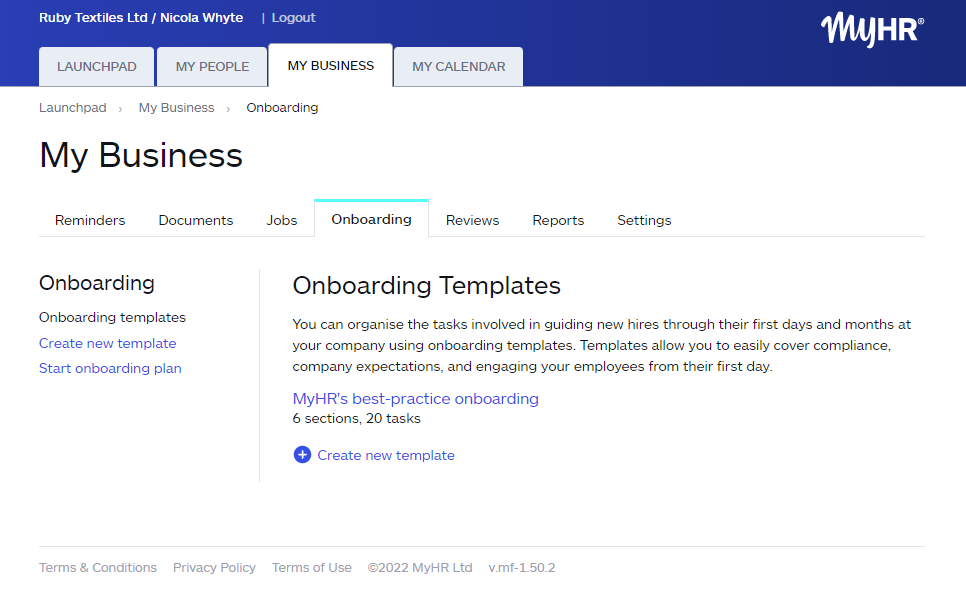Viewport: 966px width, 603px height.
Task: Switch to the Jobs sub-tab
Action: click(282, 220)
